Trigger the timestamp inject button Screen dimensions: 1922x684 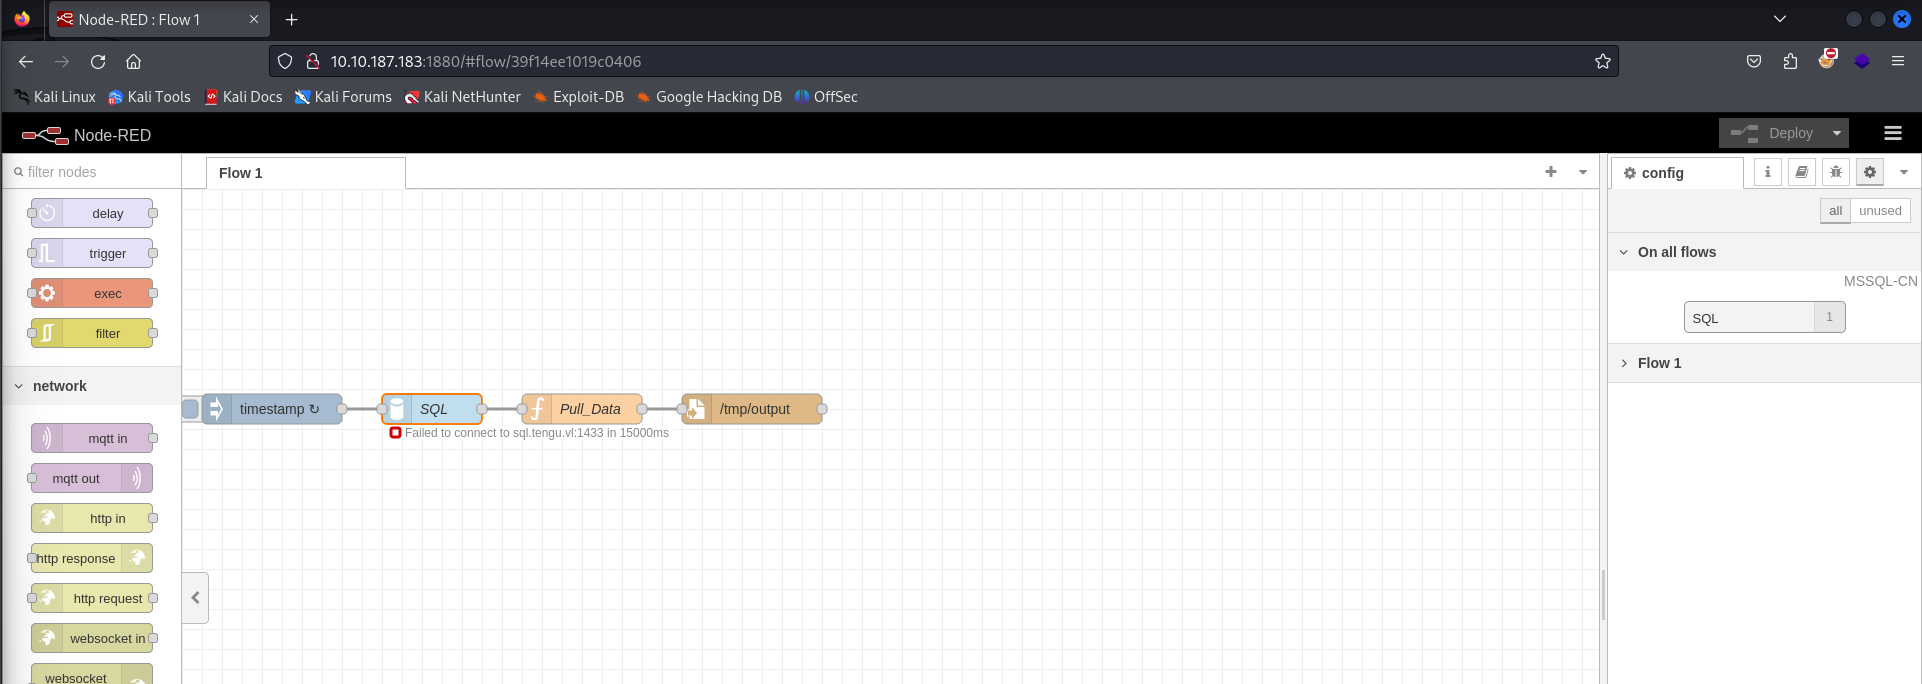pyautogui.click(x=190, y=409)
